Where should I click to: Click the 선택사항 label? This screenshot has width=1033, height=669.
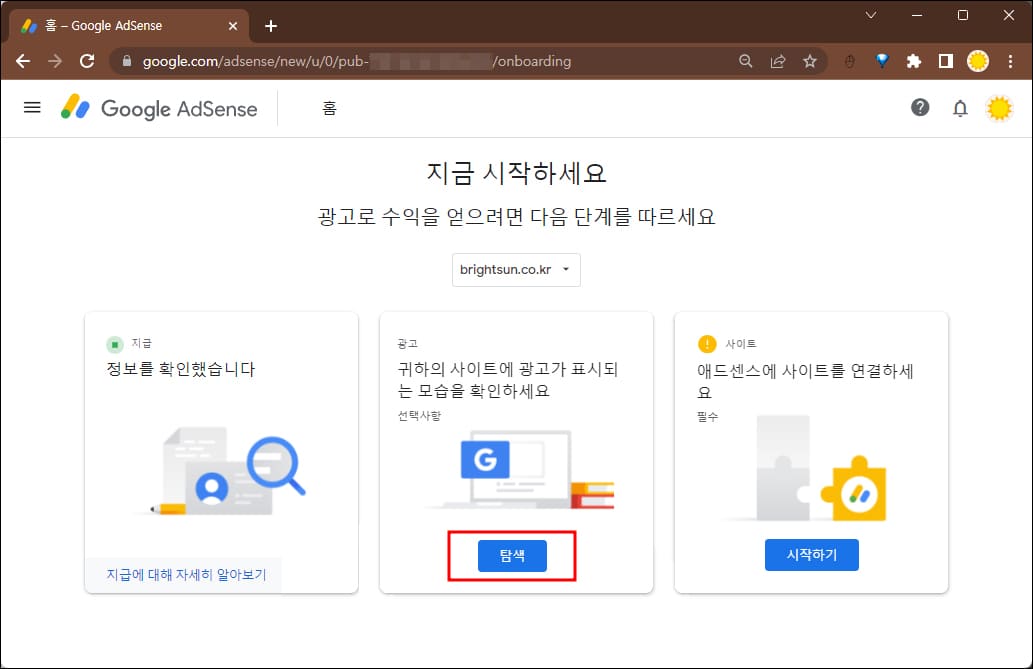pyautogui.click(x=419, y=416)
